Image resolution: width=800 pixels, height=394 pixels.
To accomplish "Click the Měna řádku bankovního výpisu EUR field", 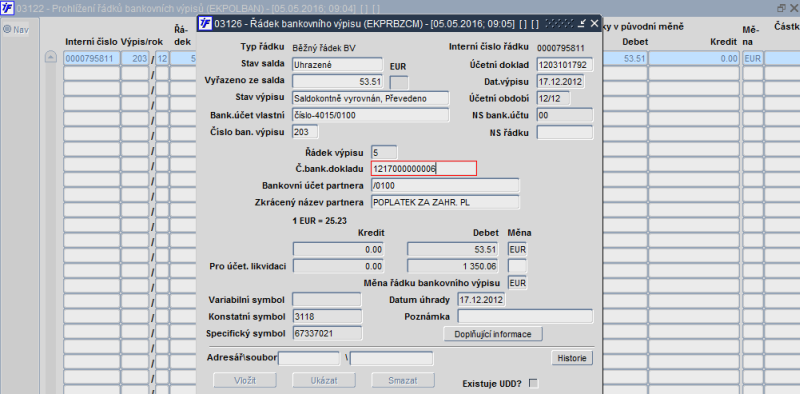I will (x=517, y=283).
